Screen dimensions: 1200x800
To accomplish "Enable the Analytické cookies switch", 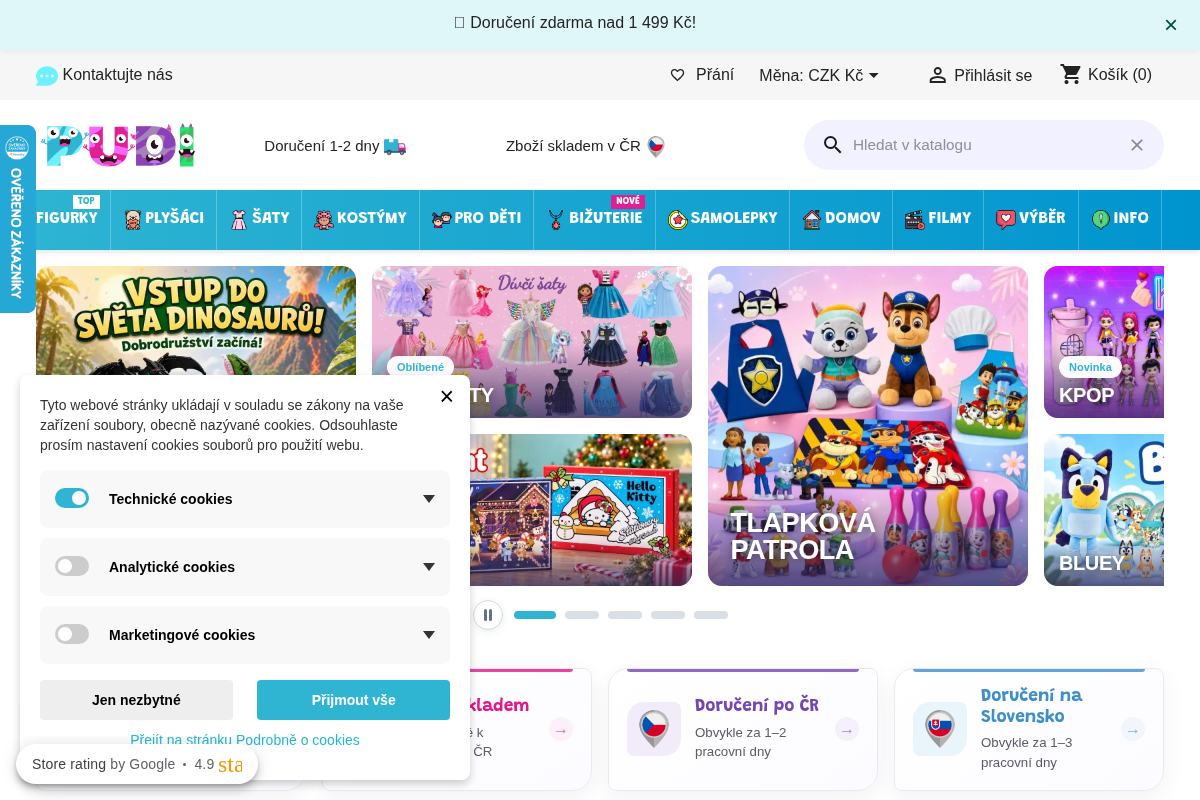I will click(72, 566).
